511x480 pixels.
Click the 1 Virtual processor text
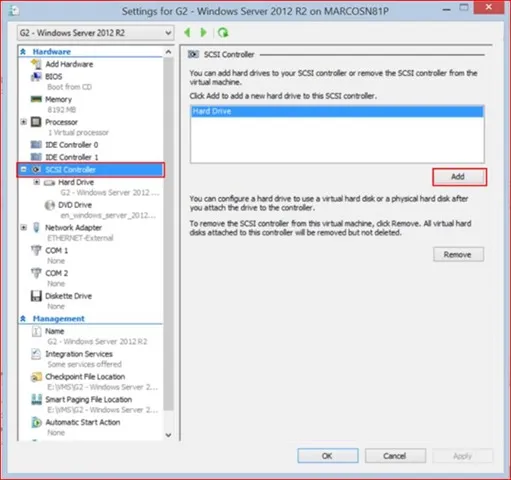(x=78, y=132)
